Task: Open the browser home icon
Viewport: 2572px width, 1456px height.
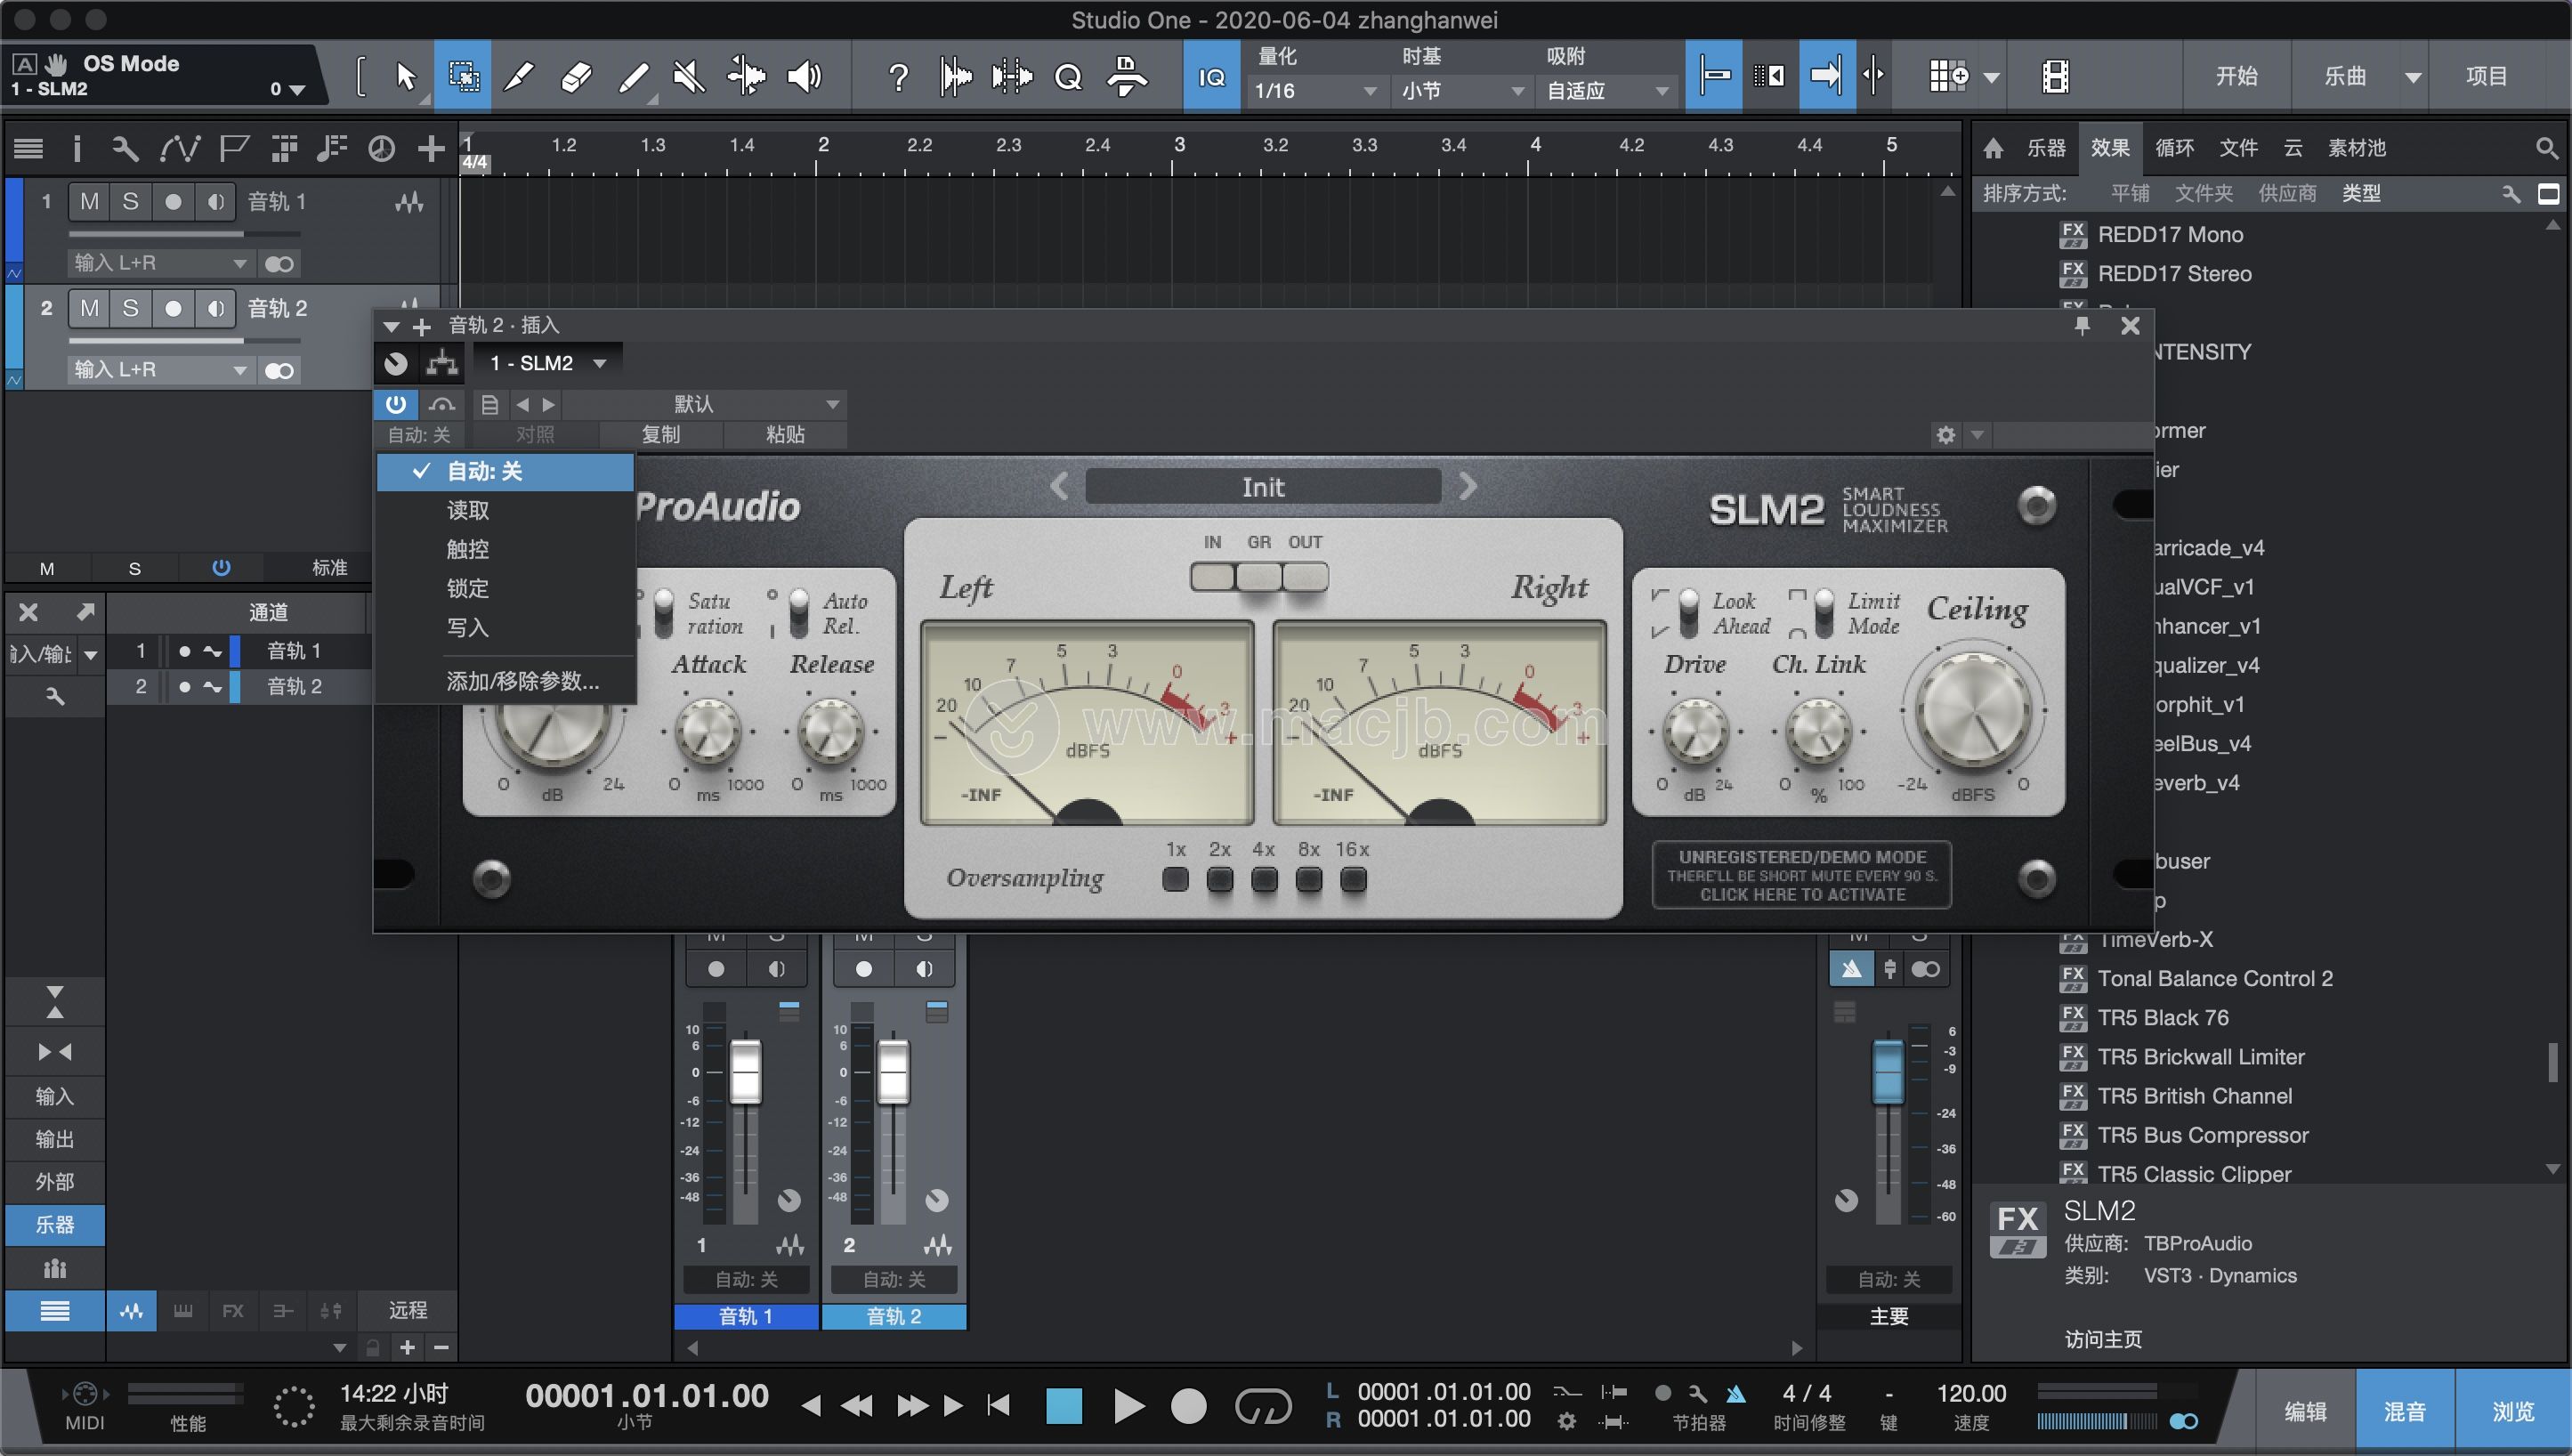Action: coord(1993,148)
